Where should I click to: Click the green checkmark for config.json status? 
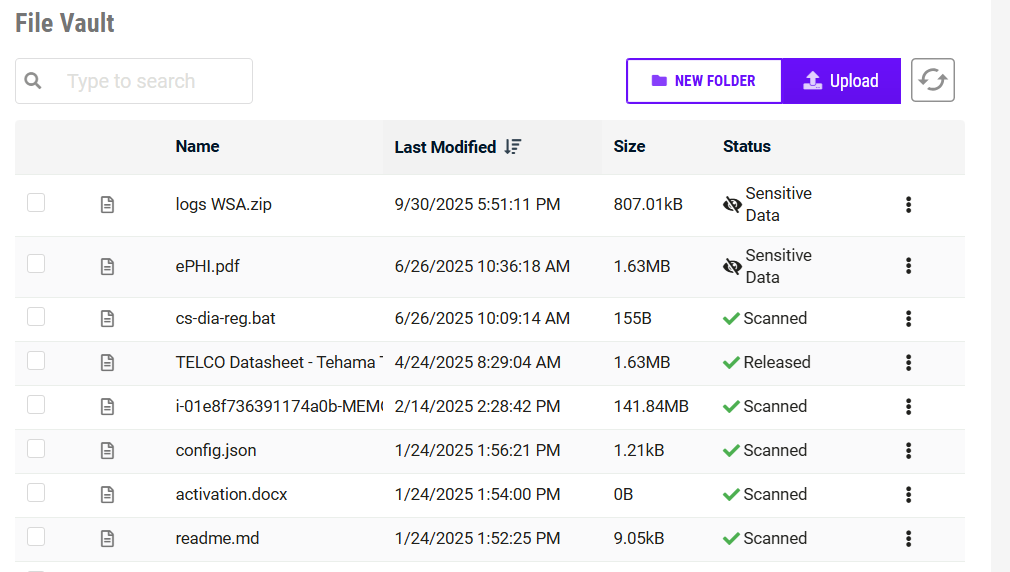731,451
